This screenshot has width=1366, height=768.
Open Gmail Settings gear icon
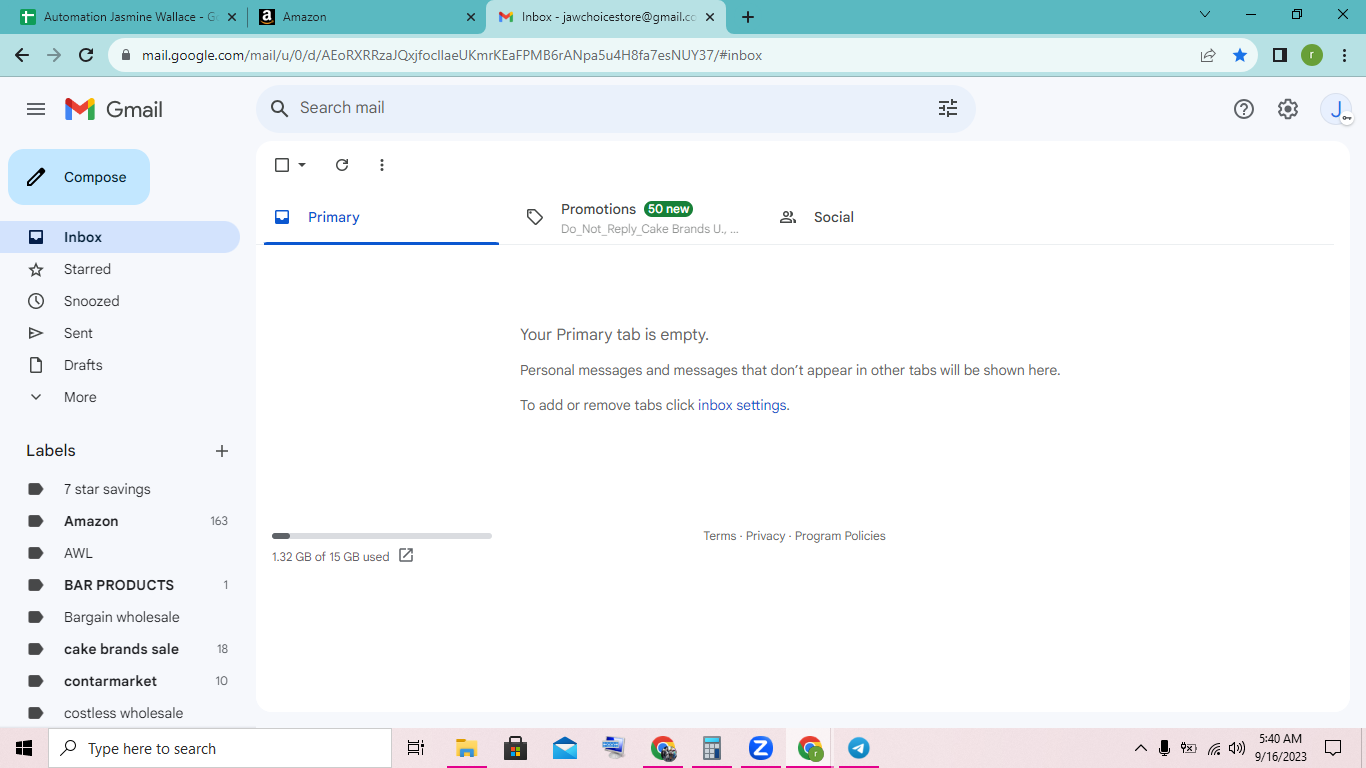pyautogui.click(x=1288, y=109)
